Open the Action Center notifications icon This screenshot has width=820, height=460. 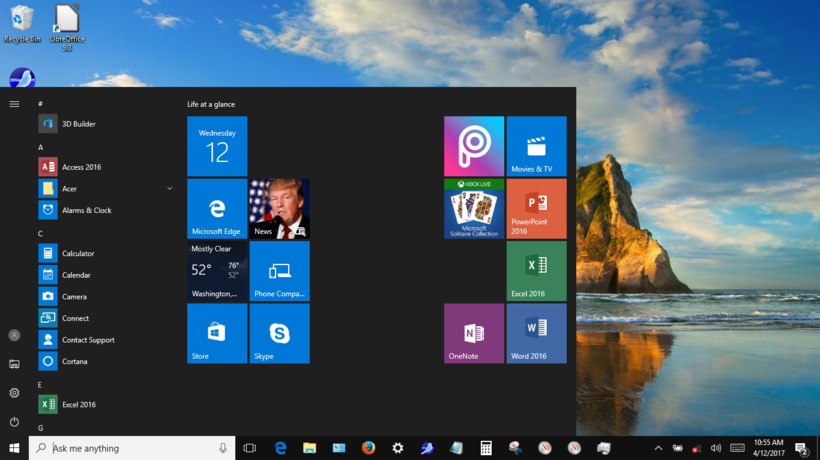click(x=801, y=448)
